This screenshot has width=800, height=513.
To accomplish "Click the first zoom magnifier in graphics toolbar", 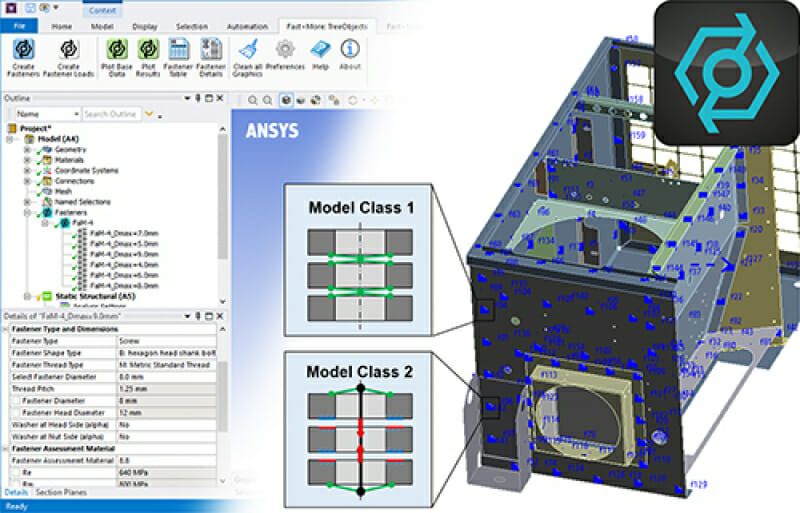I will point(253,100).
